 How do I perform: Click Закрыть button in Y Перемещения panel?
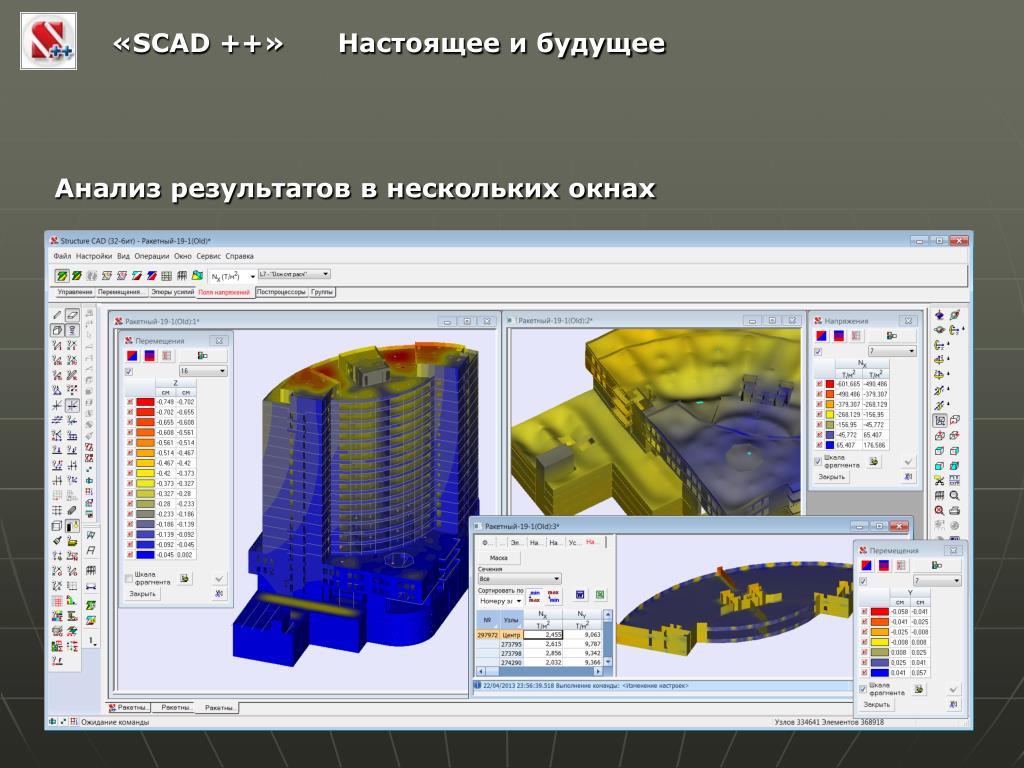click(x=876, y=705)
